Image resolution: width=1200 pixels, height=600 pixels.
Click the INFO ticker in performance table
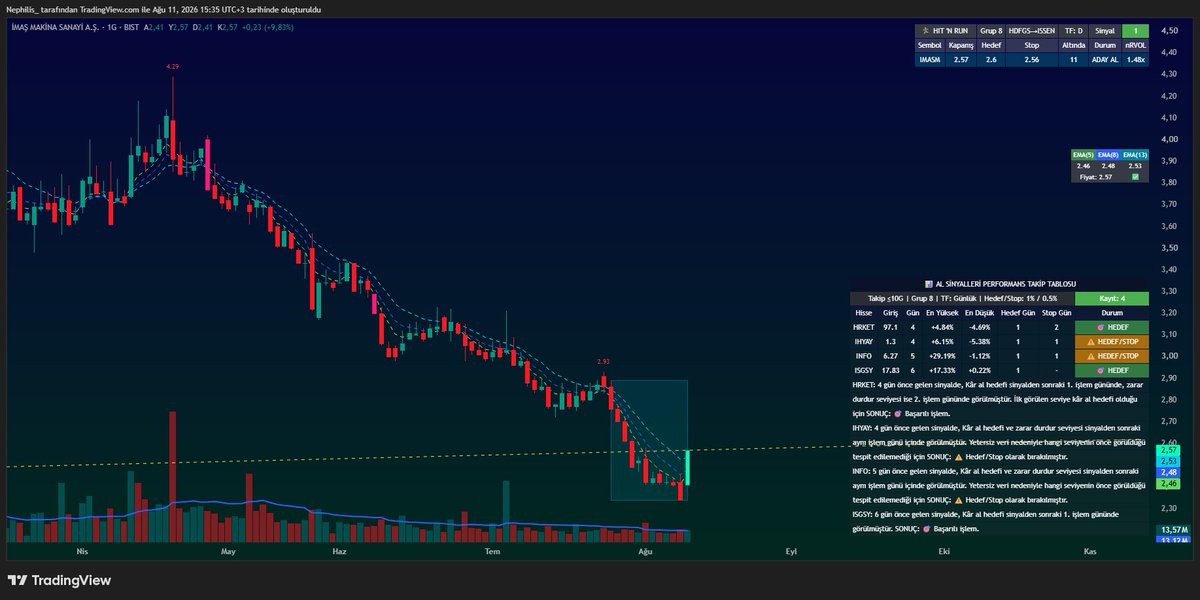[x=863, y=355]
